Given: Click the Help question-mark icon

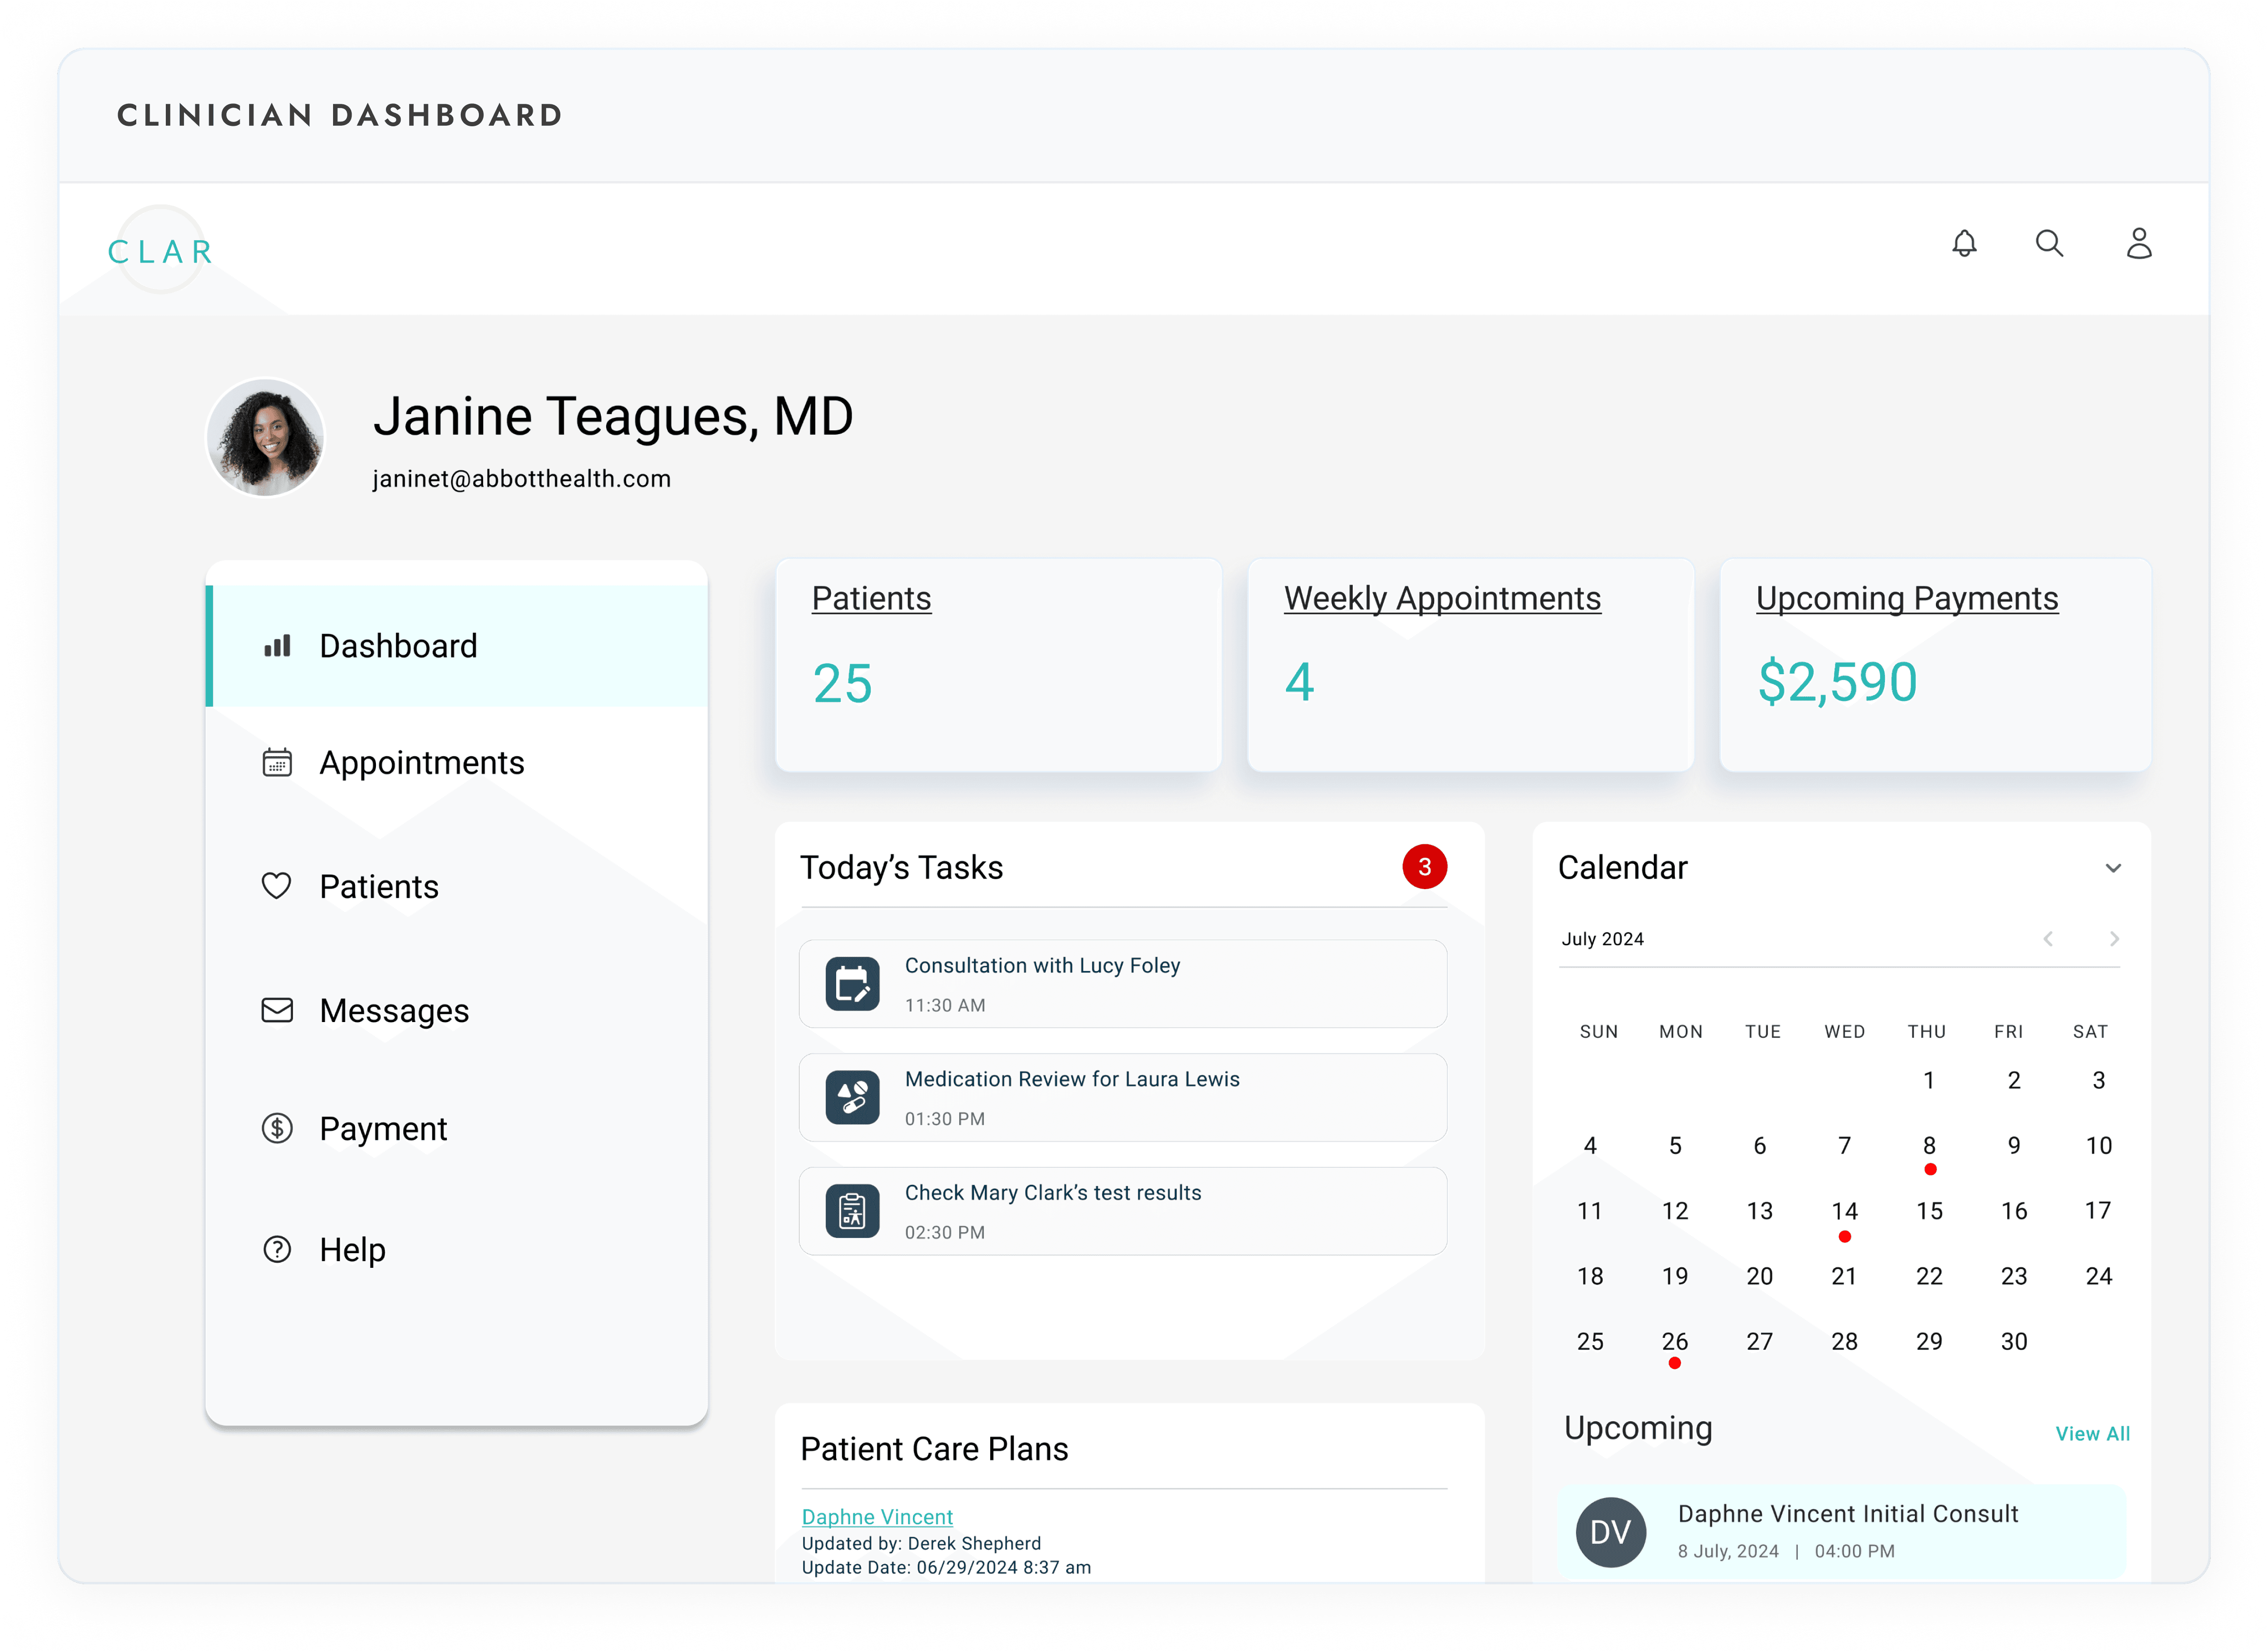Looking at the screenshot, I should 277,1249.
